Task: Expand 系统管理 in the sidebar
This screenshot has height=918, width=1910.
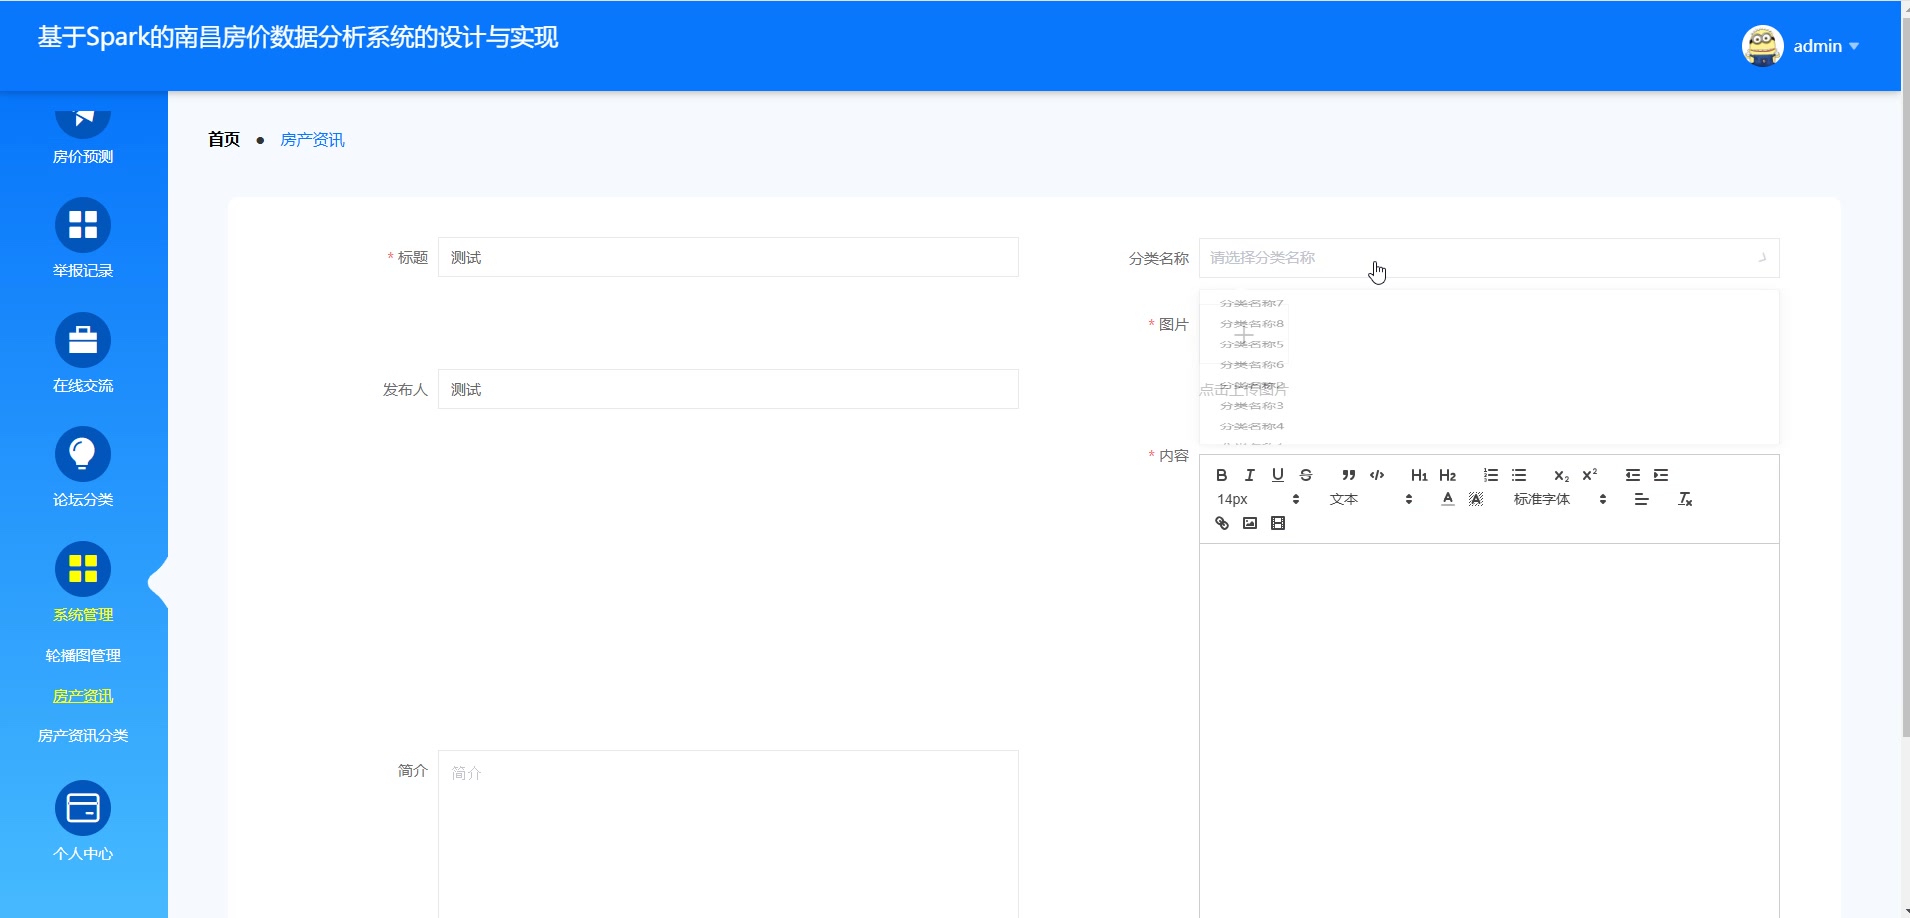Action: pos(83,583)
